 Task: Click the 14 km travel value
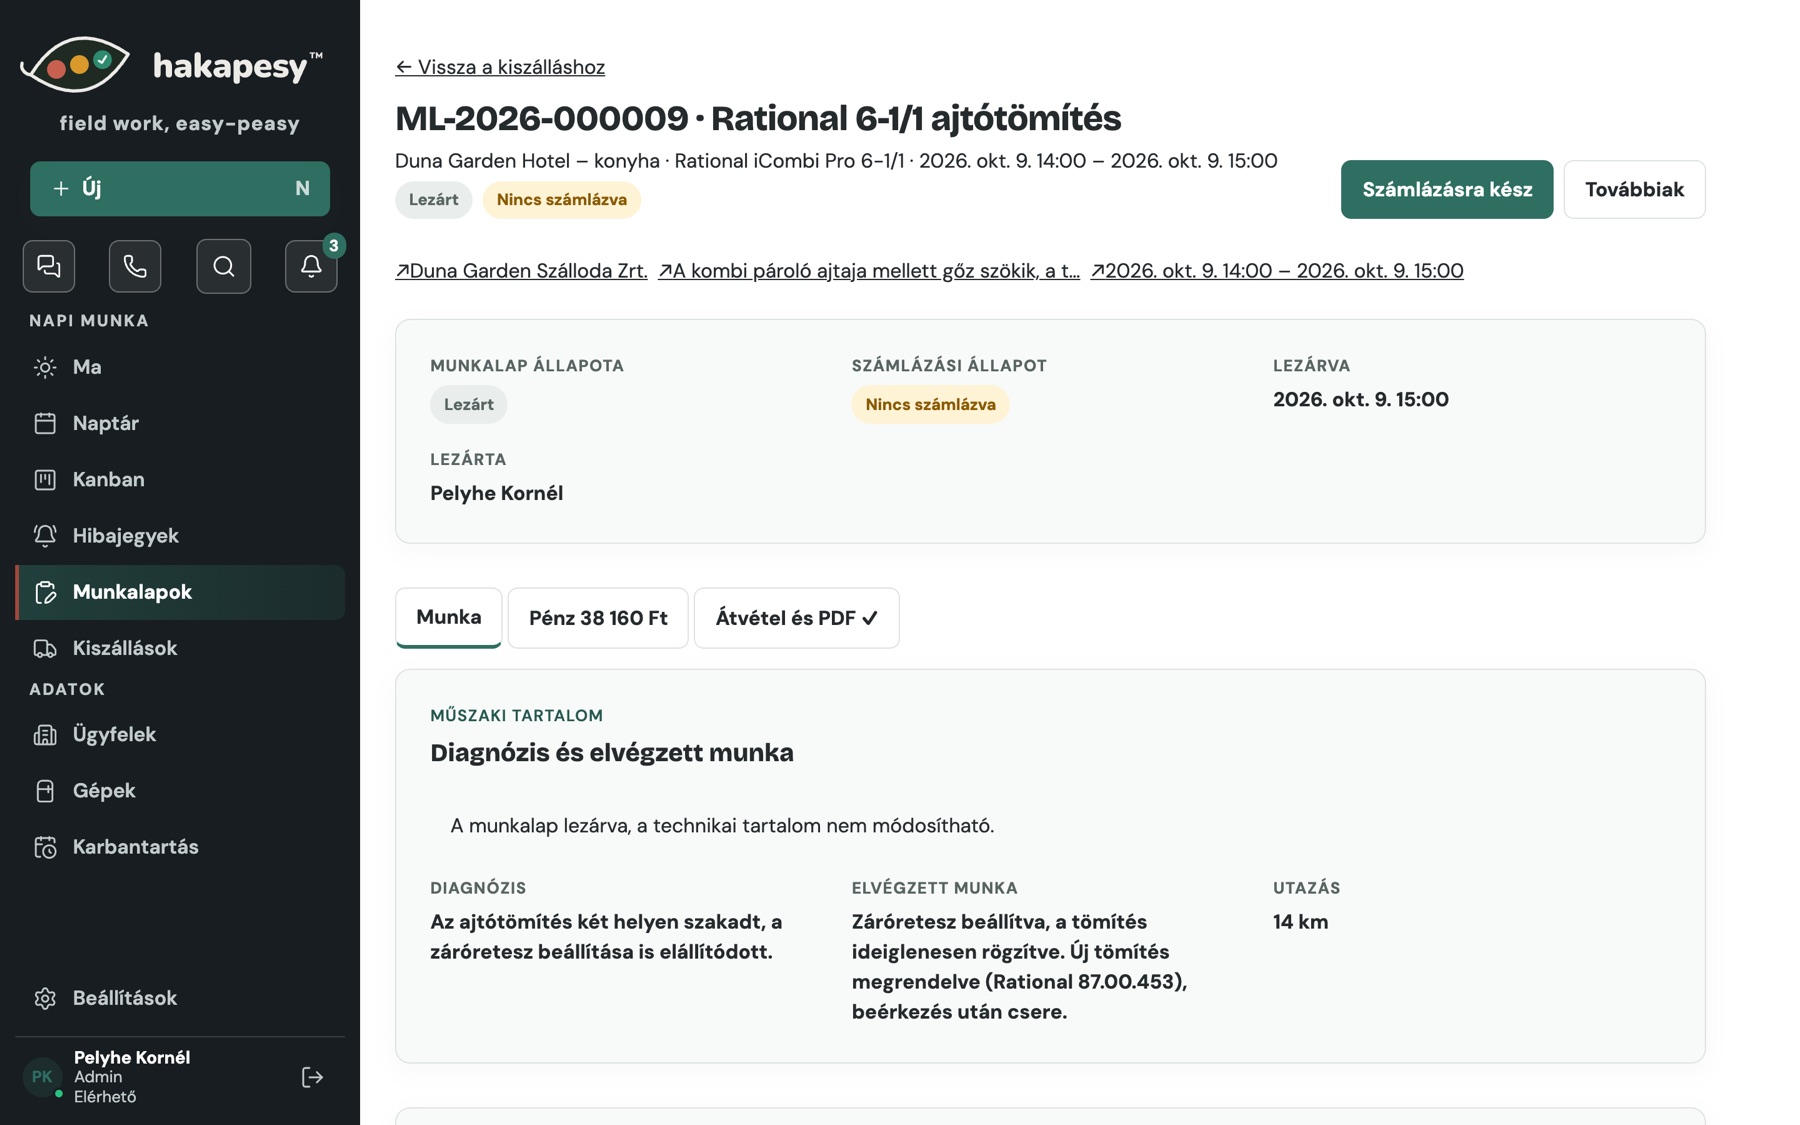pos(1300,922)
